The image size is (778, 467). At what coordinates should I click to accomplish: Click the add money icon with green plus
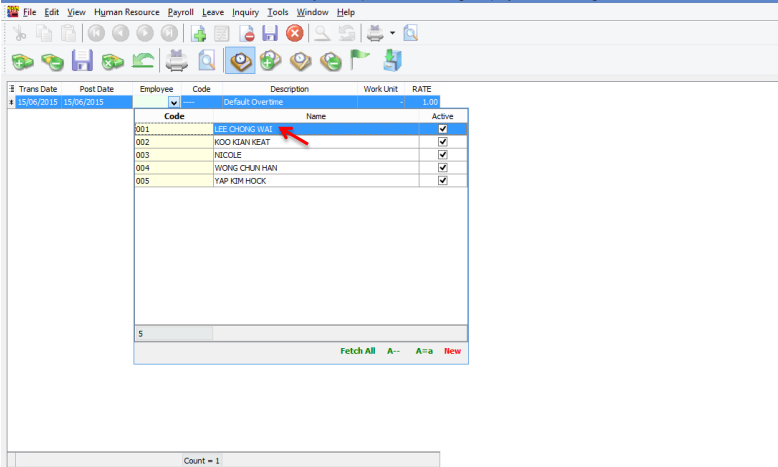coord(22,62)
